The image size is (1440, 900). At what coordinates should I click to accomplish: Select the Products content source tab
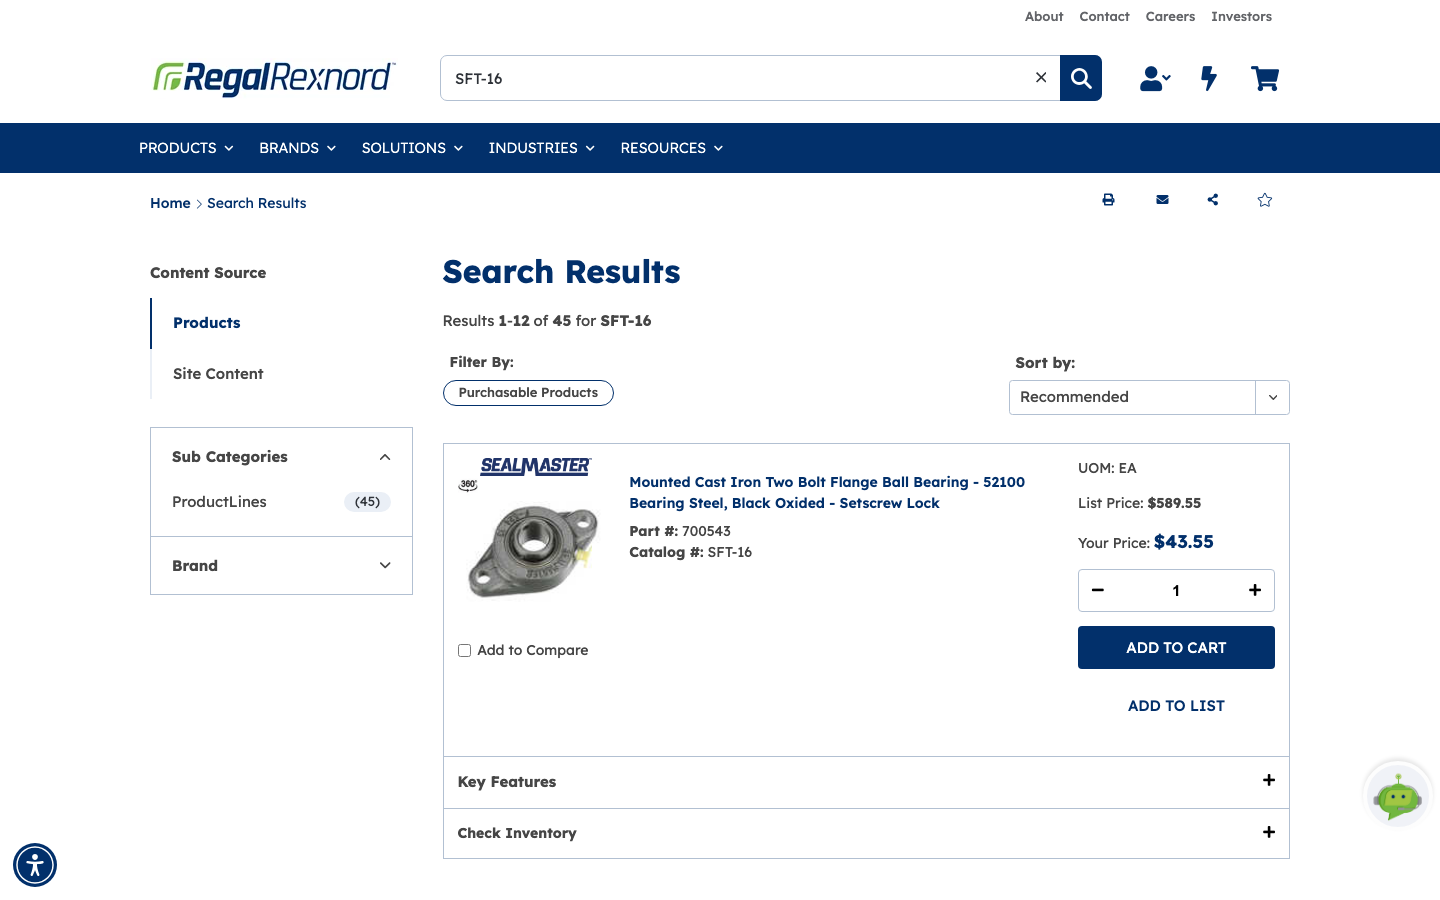click(207, 323)
